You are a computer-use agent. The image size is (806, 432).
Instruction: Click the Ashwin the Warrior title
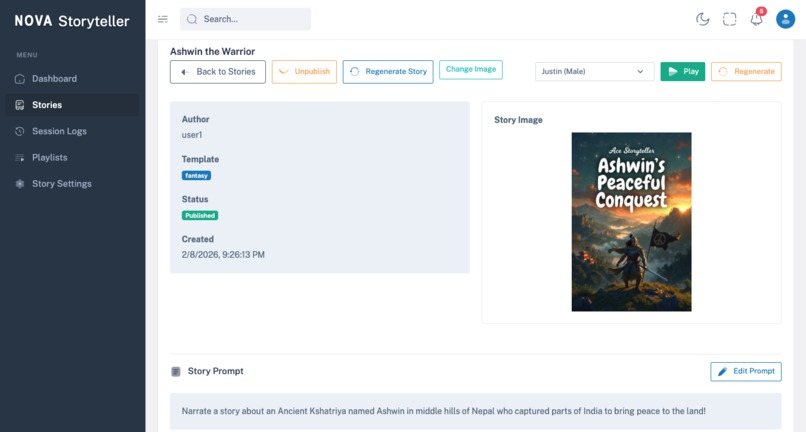[x=212, y=51]
